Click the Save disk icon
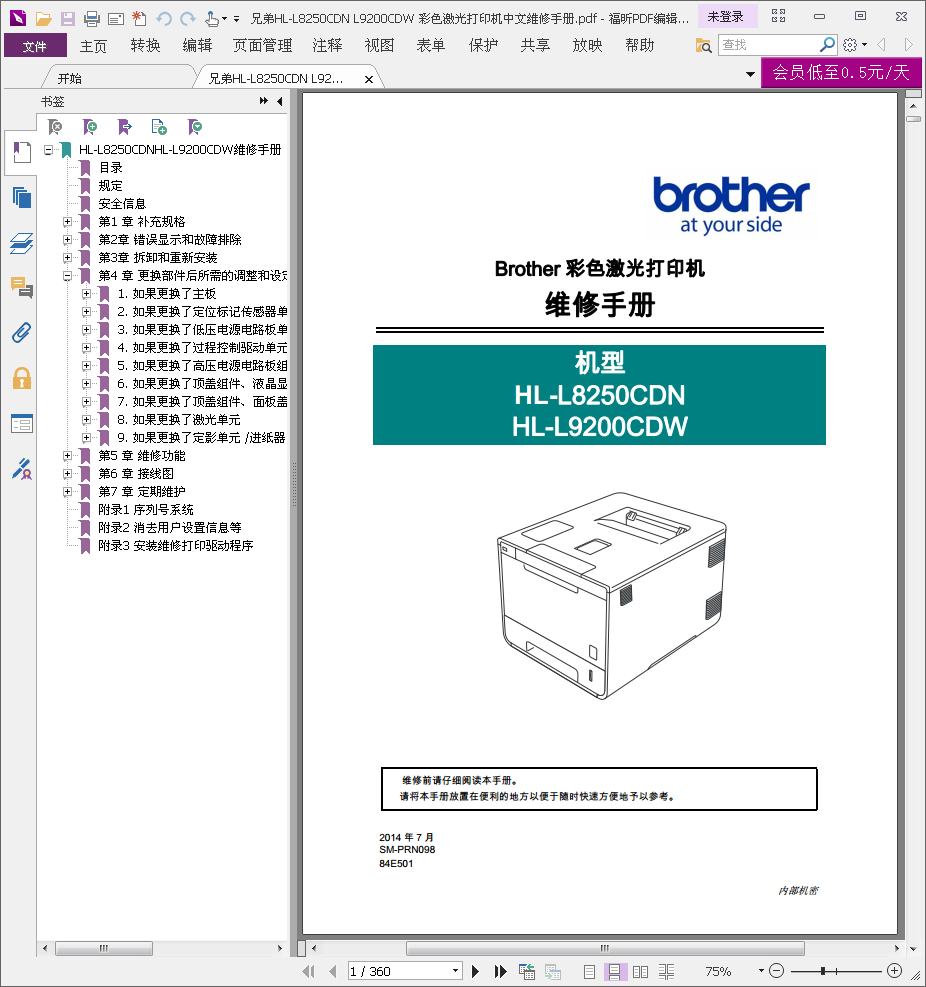 (67, 18)
